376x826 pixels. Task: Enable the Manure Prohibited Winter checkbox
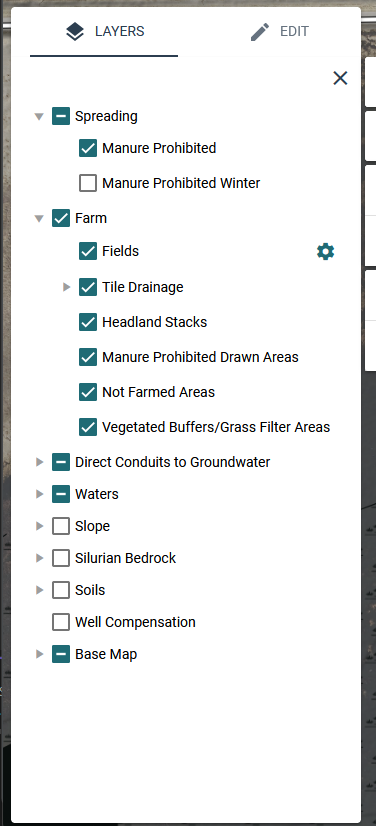tap(88, 183)
